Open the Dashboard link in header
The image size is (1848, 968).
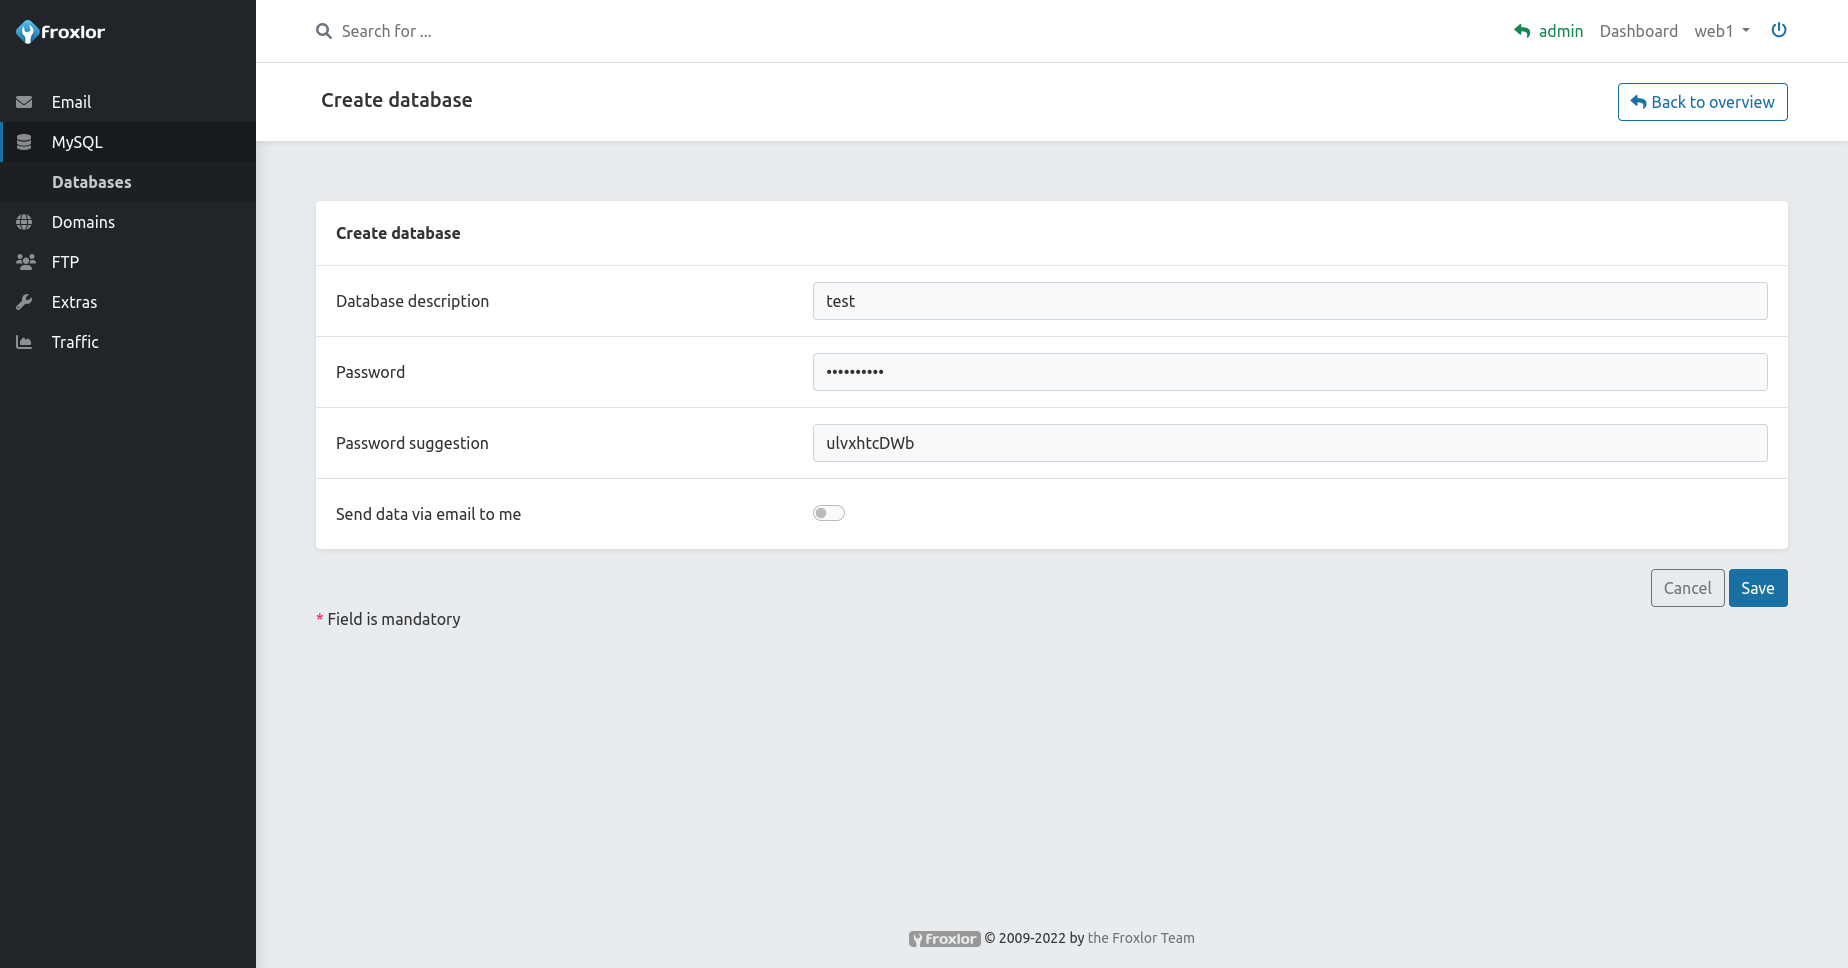pos(1638,31)
